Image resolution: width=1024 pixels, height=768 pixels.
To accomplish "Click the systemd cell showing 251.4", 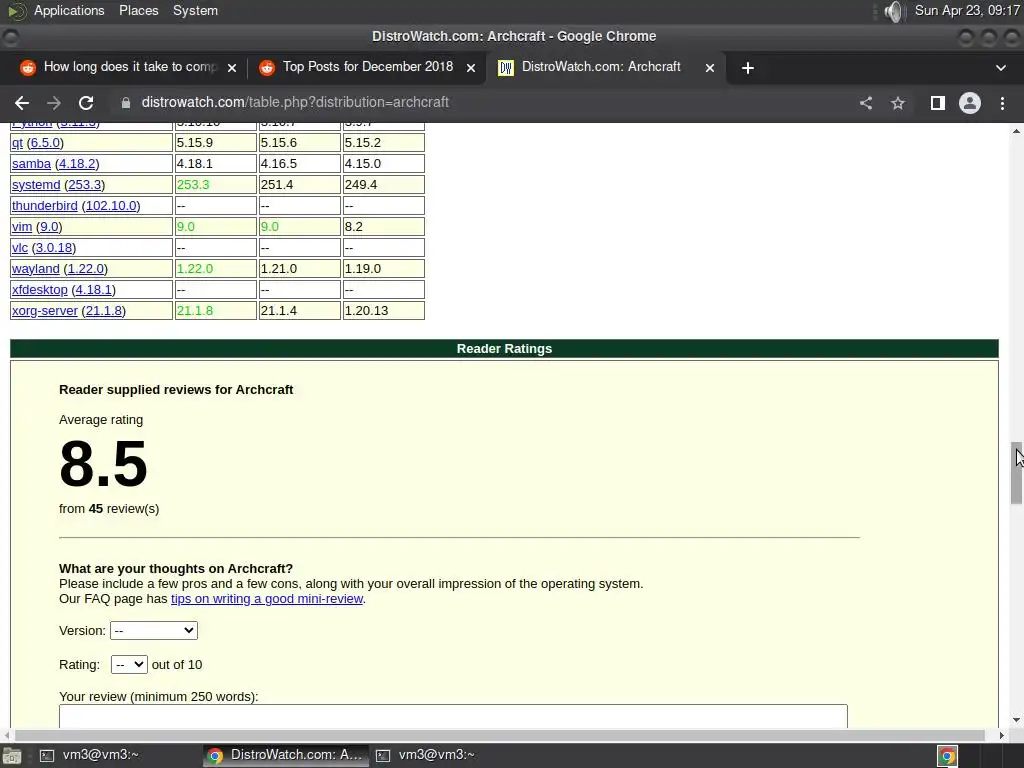I will pyautogui.click(x=300, y=185).
